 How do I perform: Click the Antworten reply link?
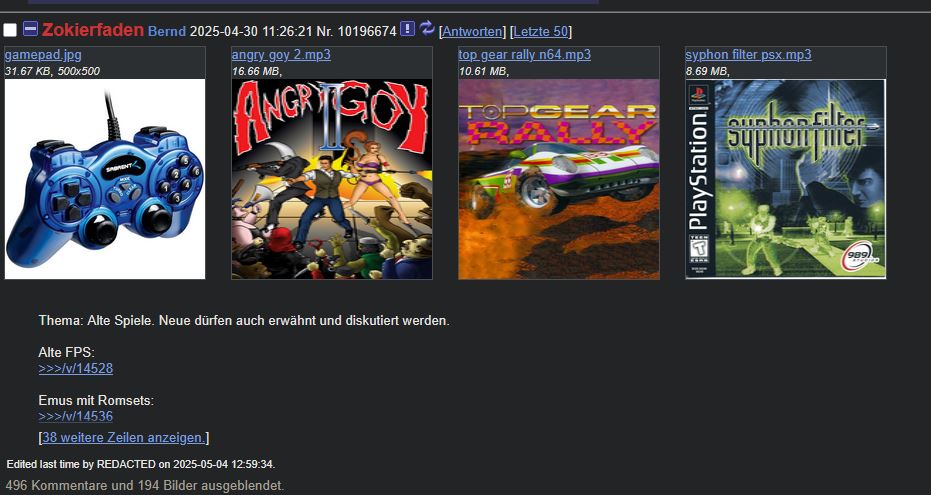tap(472, 31)
